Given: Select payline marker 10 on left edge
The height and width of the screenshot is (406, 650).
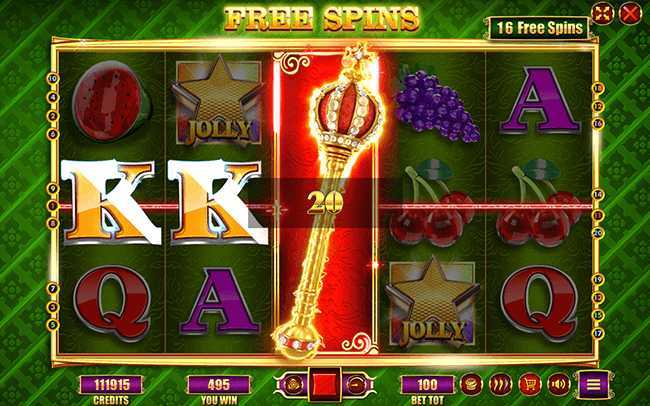Looking at the screenshot, I should point(53,78).
